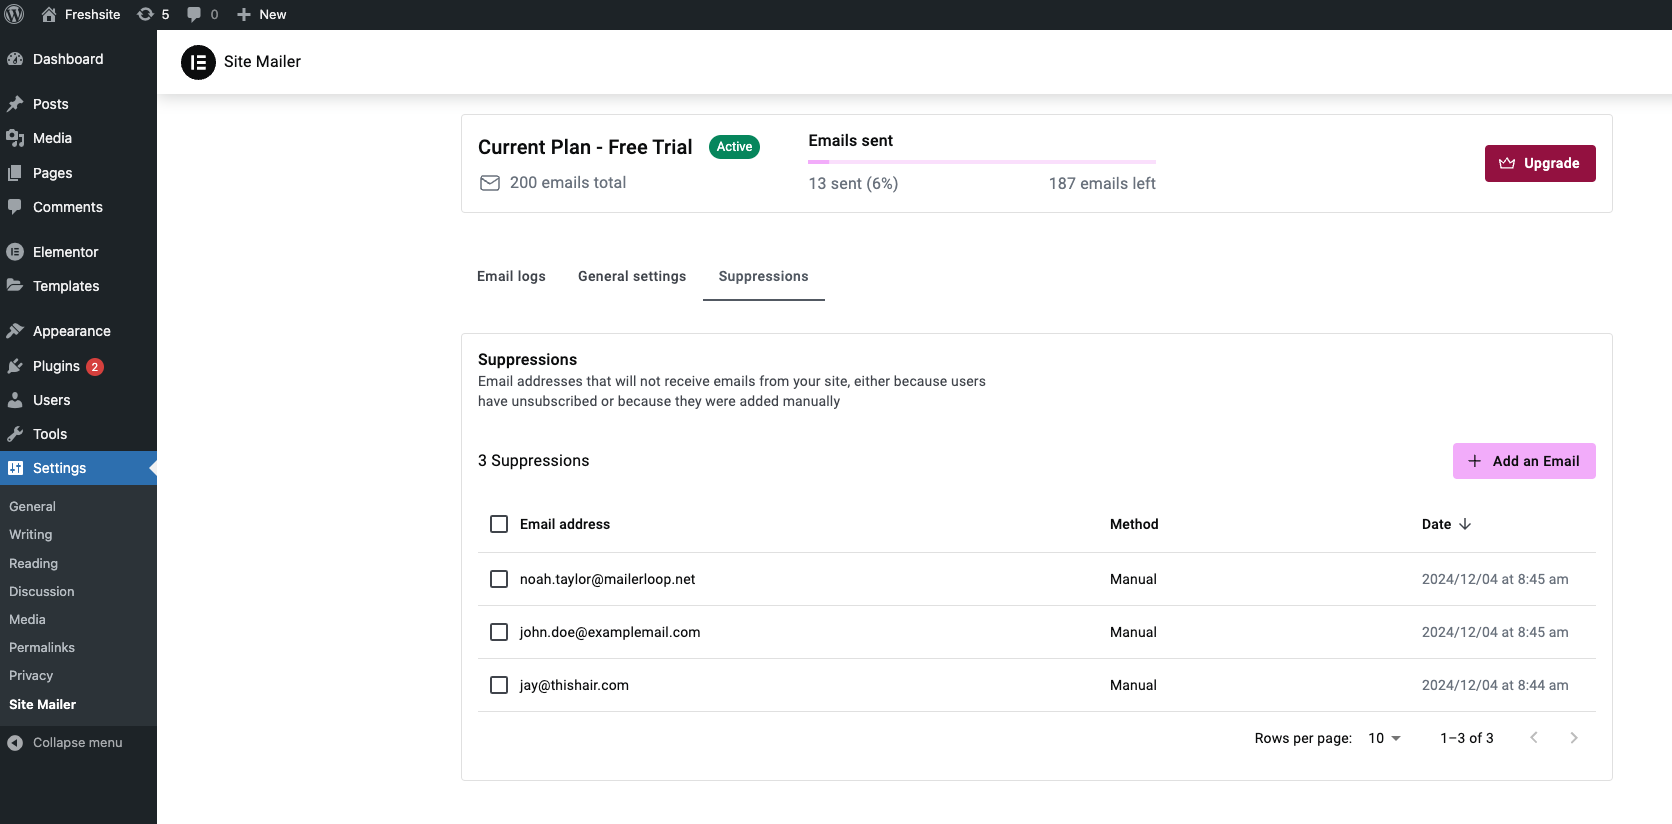Open the New content menu
Screen dimensions: 1672x824
click(262, 14)
